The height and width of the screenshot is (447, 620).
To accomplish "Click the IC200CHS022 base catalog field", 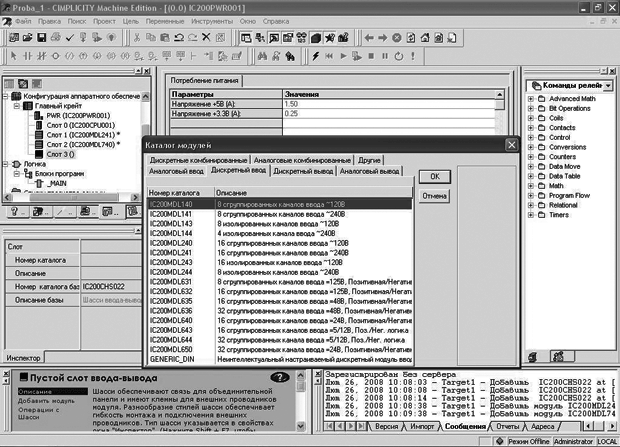I will pyautogui.click(x=111, y=287).
